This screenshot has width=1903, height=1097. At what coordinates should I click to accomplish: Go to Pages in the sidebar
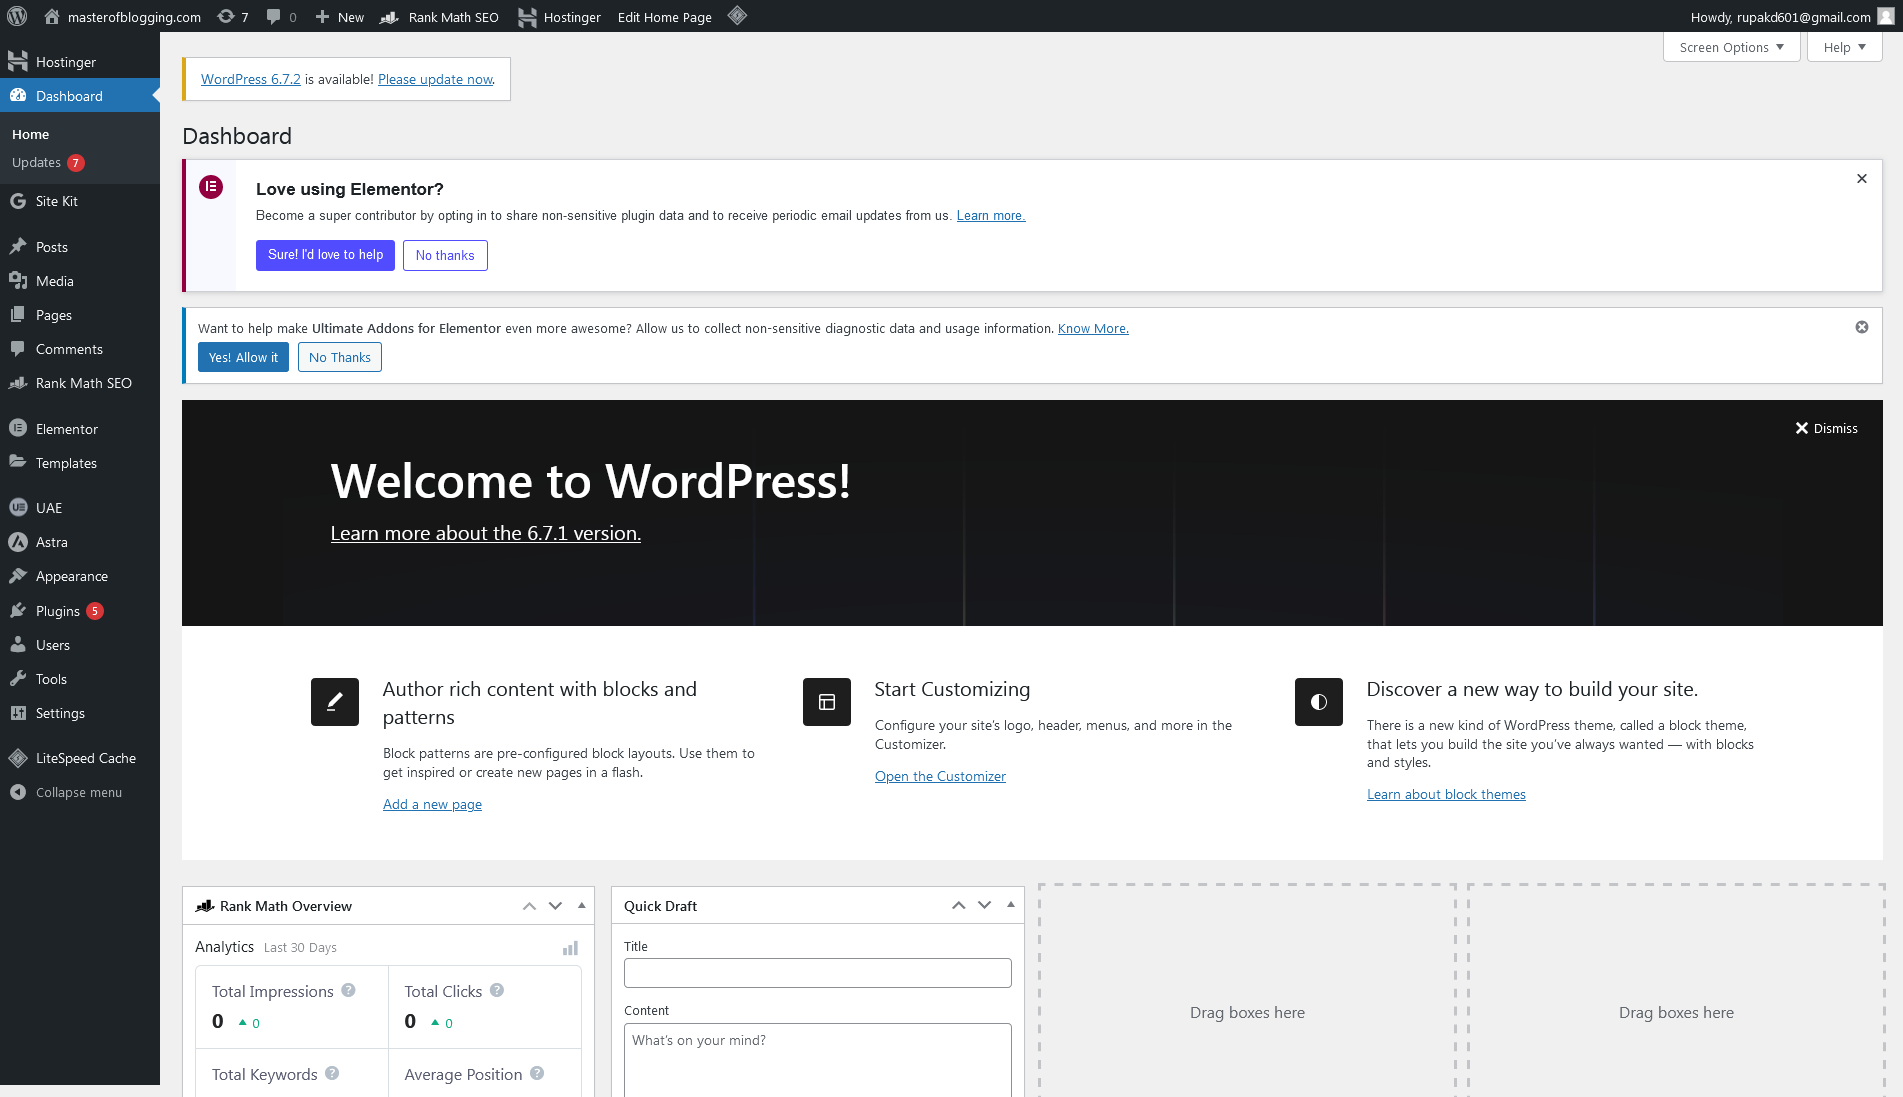[80, 315]
